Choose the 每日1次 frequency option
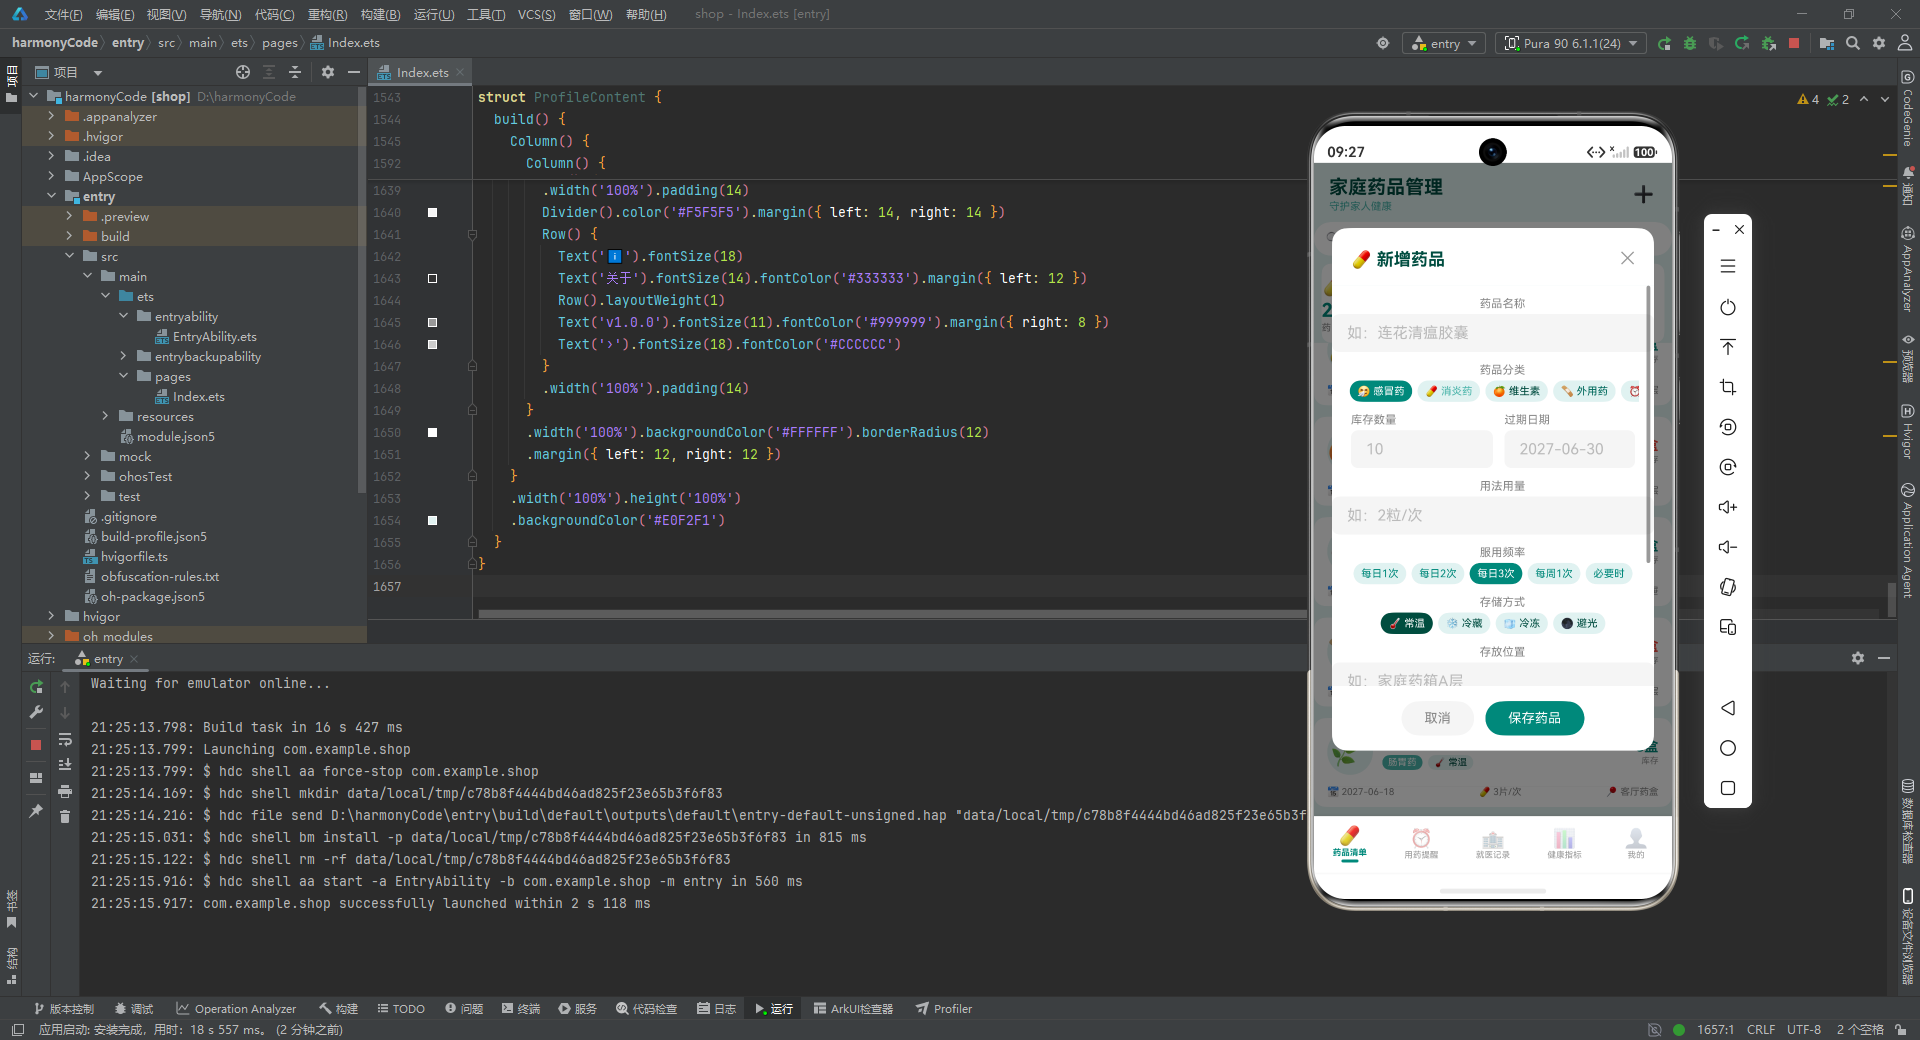 (x=1380, y=573)
